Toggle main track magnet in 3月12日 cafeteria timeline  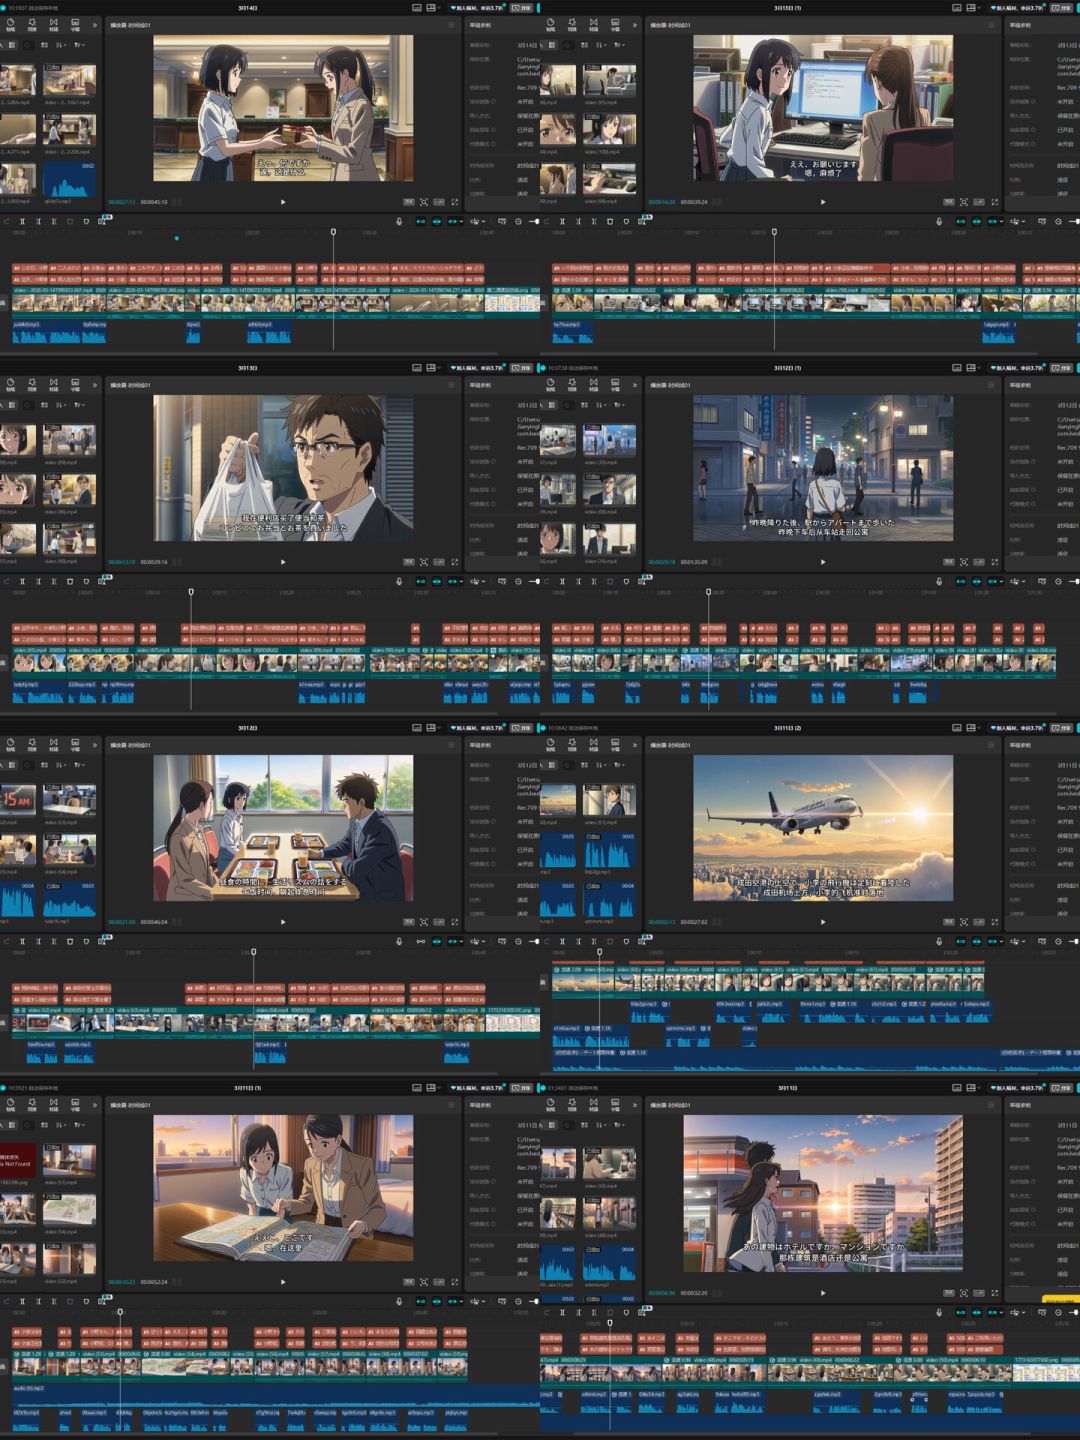tap(420, 941)
